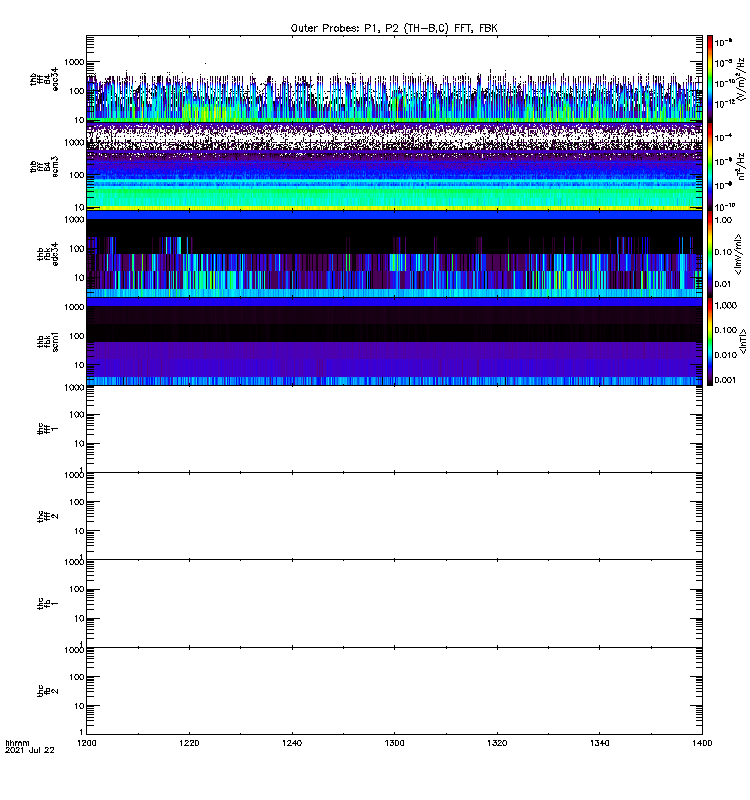Click the "thc fb 2" axis label
The height and width of the screenshot is (800, 750).
[47, 691]
